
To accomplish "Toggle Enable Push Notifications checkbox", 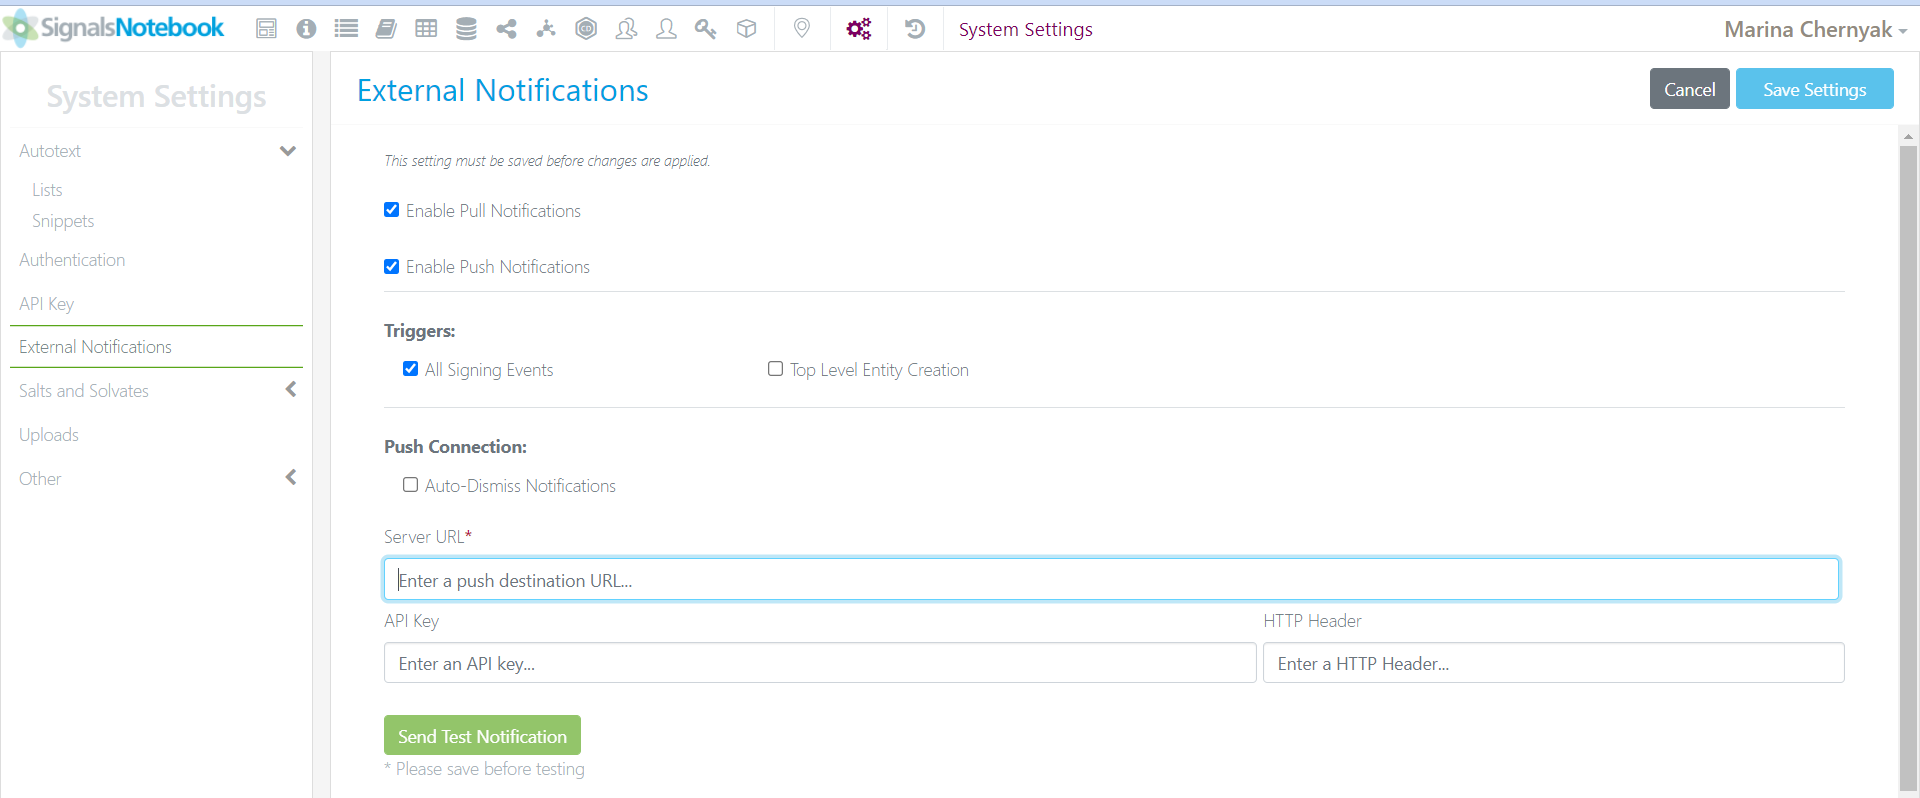I will point(392,266).
